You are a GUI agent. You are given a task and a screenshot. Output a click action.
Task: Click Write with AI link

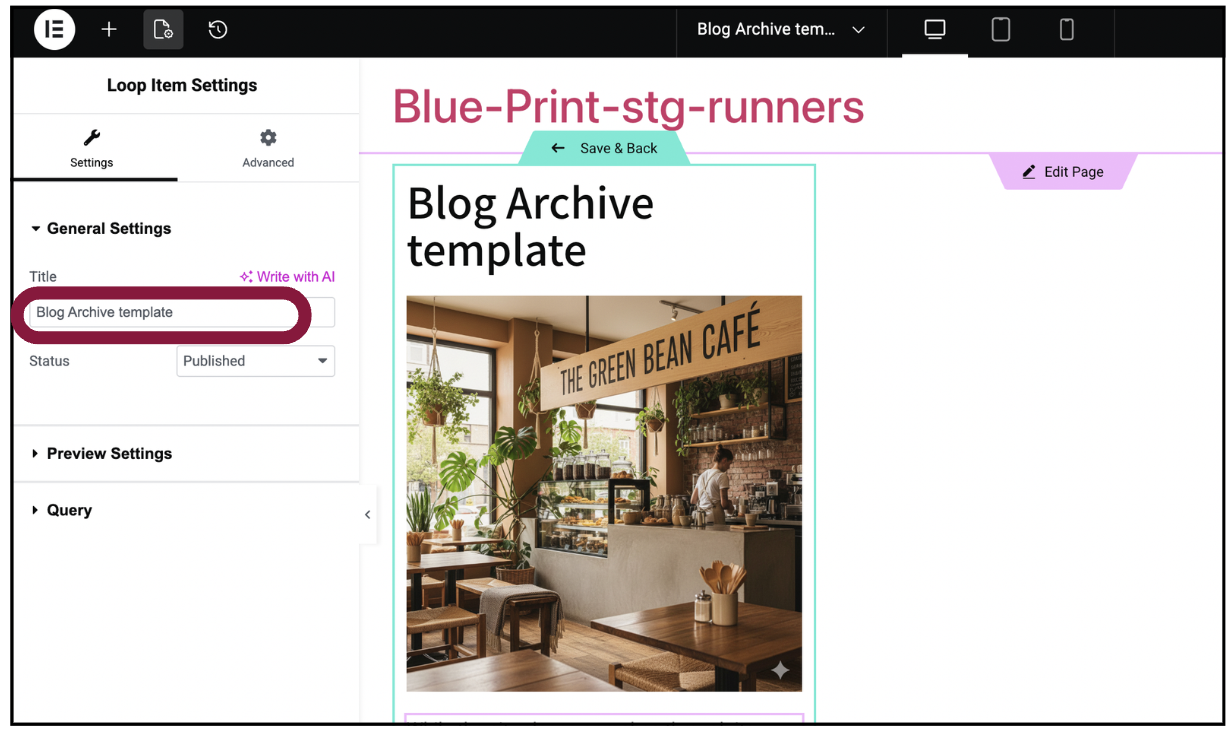coord(288,277)
